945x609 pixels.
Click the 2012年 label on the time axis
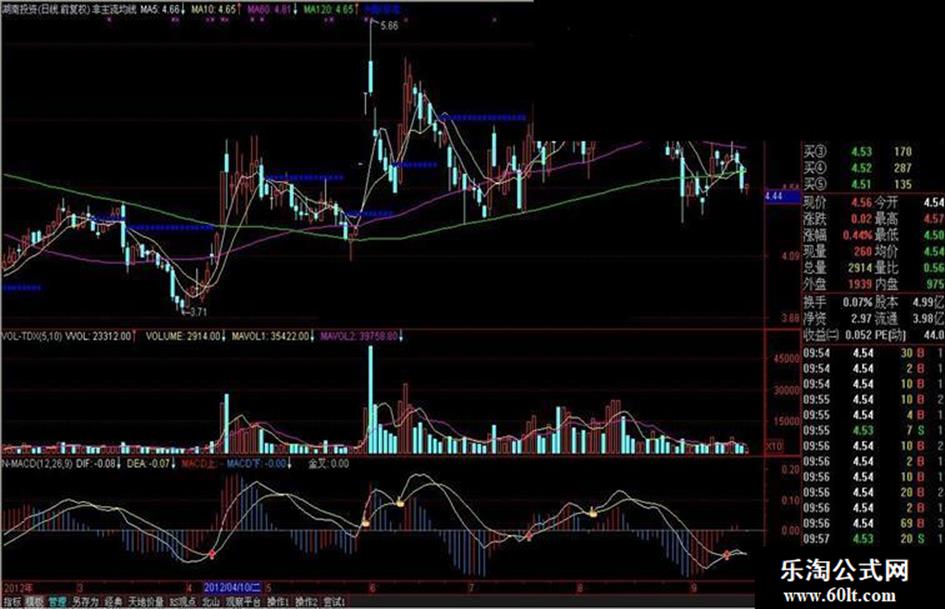[x=19, y=587]
